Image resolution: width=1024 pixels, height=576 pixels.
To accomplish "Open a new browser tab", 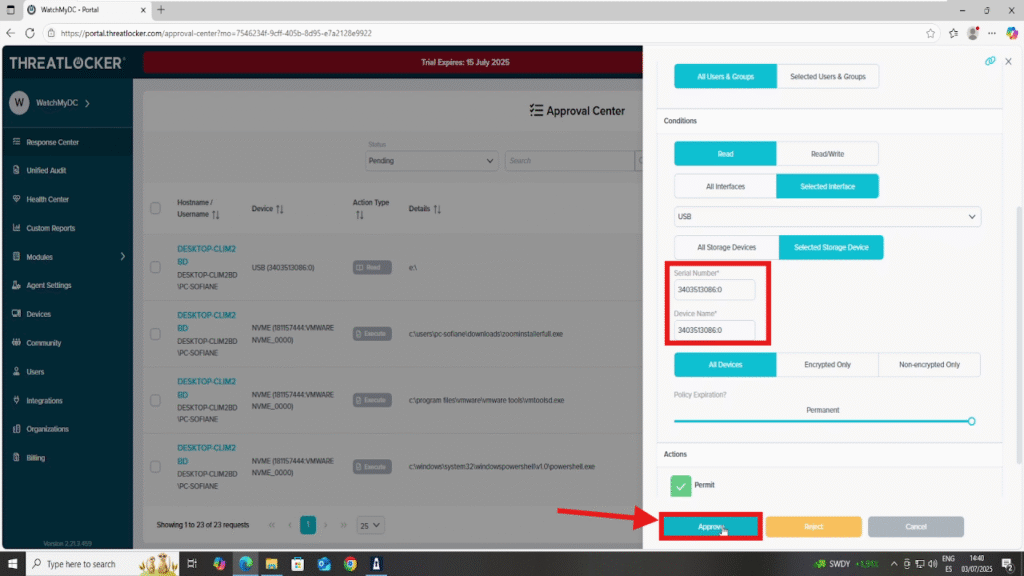I will coord(161,10).
